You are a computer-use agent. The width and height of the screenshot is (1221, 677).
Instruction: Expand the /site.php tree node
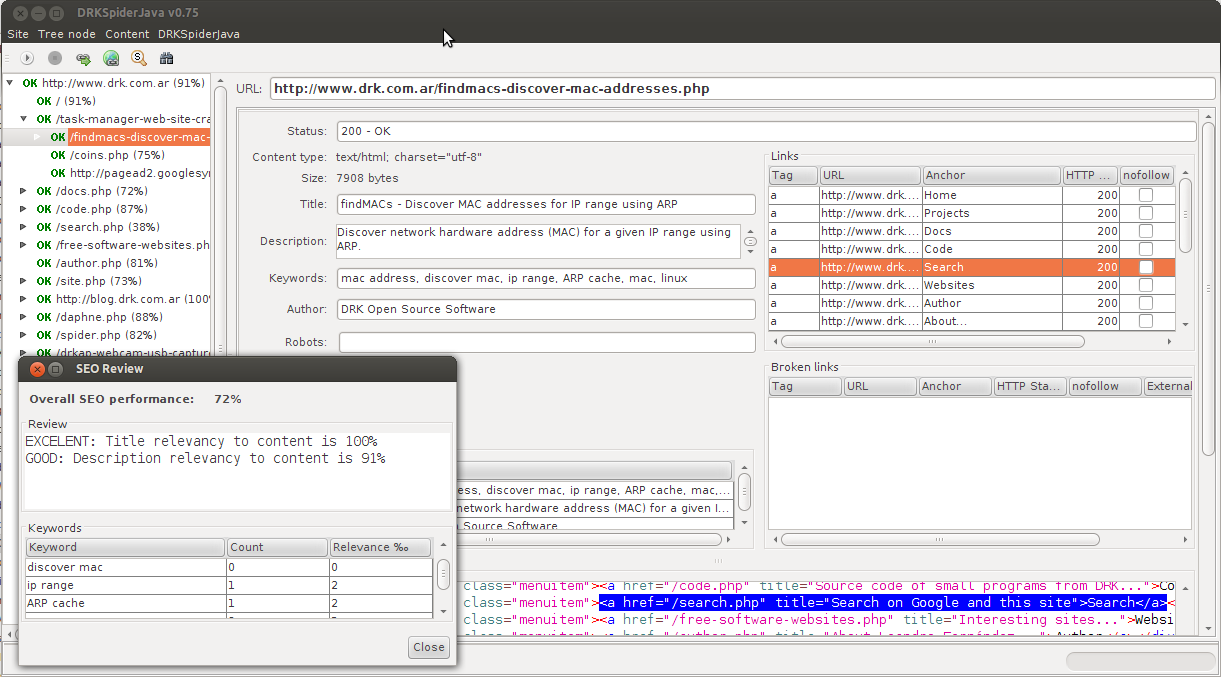pos(24,281)
